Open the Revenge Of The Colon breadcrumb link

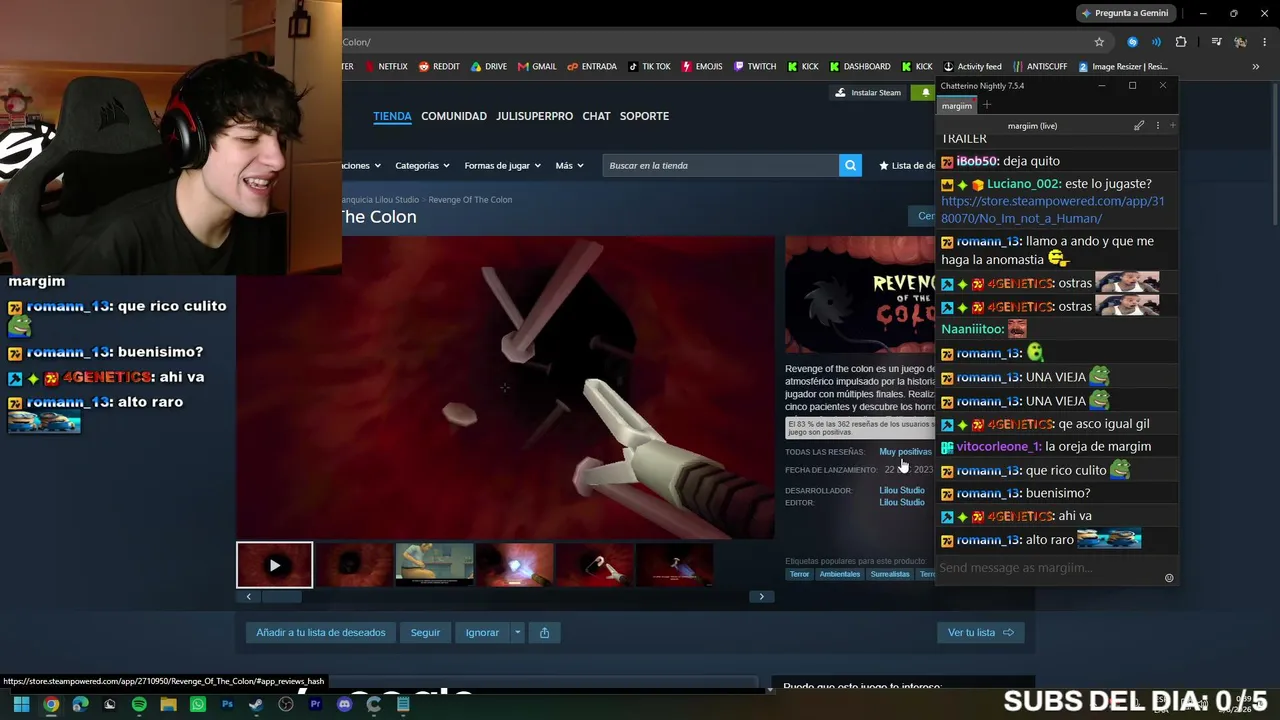[x=470, y=200]
